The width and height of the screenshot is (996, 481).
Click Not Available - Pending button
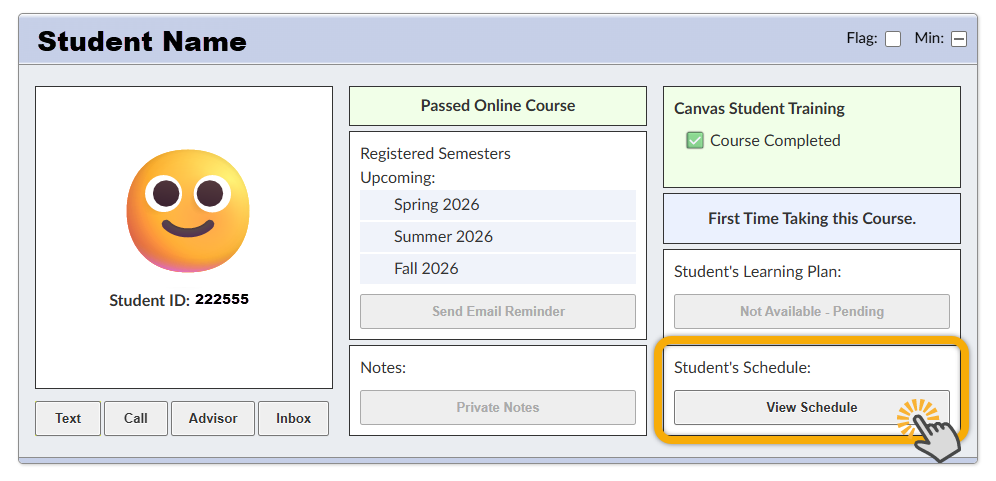click(x=812, y=311)
